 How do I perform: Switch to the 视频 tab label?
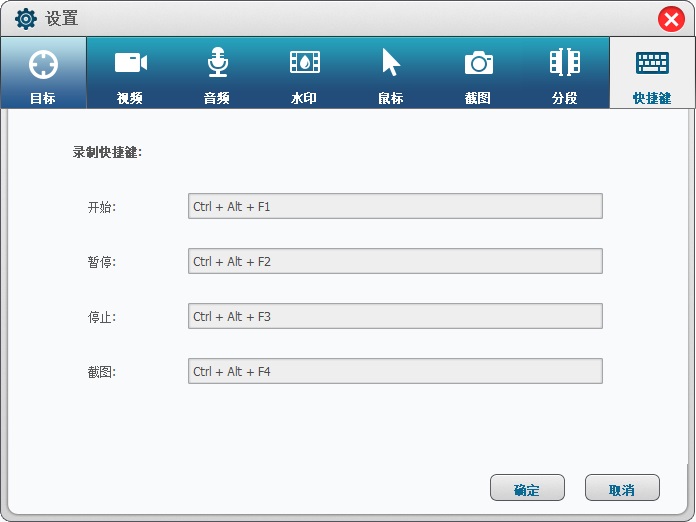[x=130, y=98]
